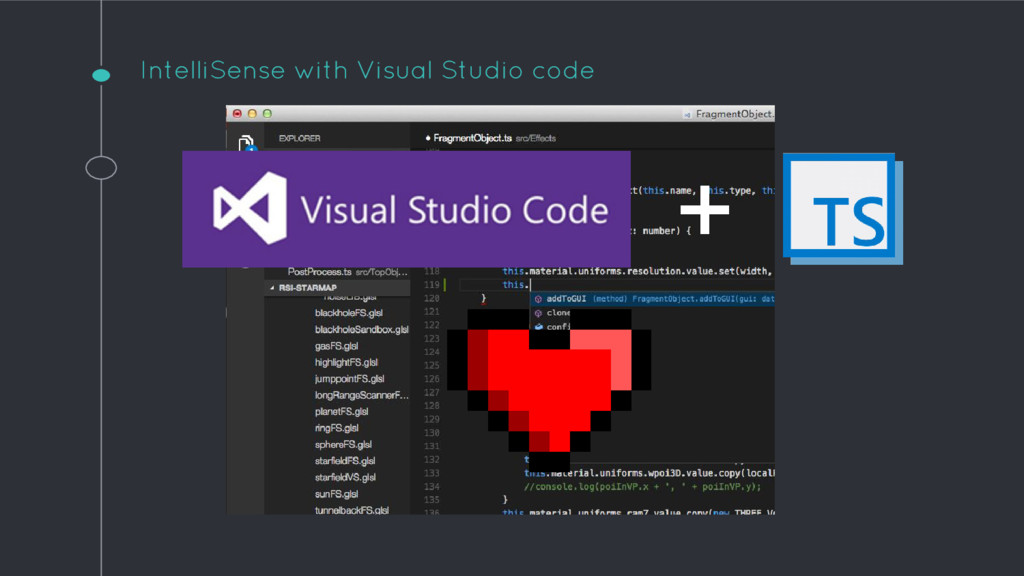
Task: Switch to the FragmentObject.ts editor tab
Action: click(490, 138)
